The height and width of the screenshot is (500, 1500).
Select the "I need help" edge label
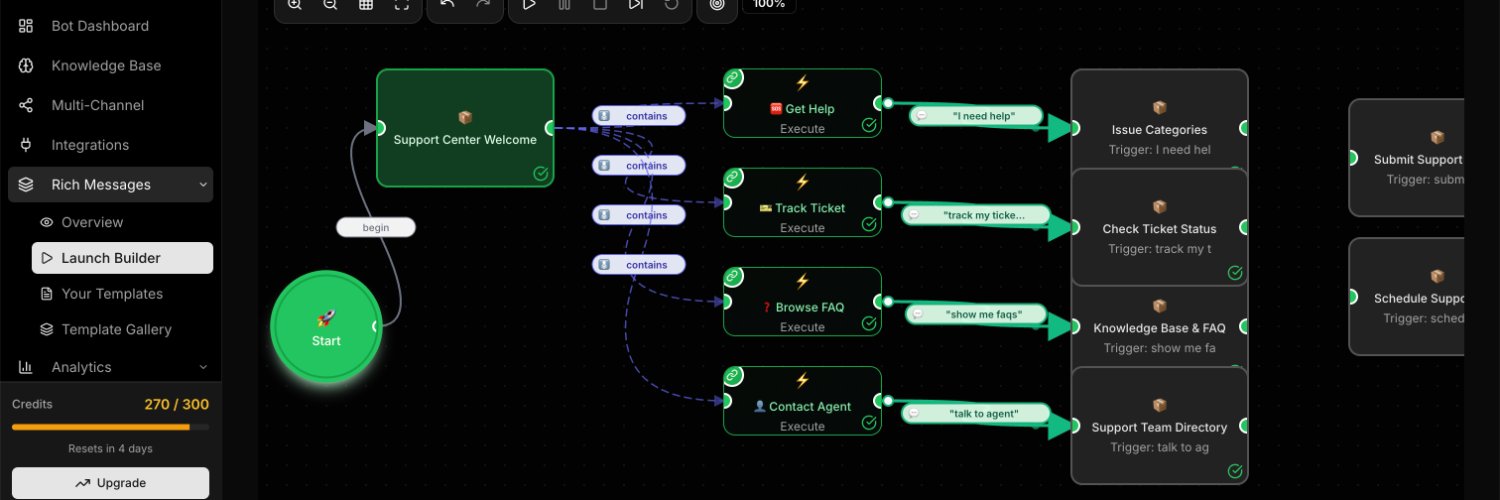[x=976, y=116]
